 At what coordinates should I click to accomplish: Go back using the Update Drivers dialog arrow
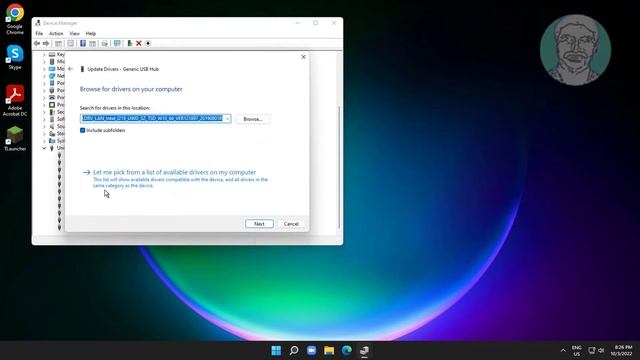click(x=71, y=69)
